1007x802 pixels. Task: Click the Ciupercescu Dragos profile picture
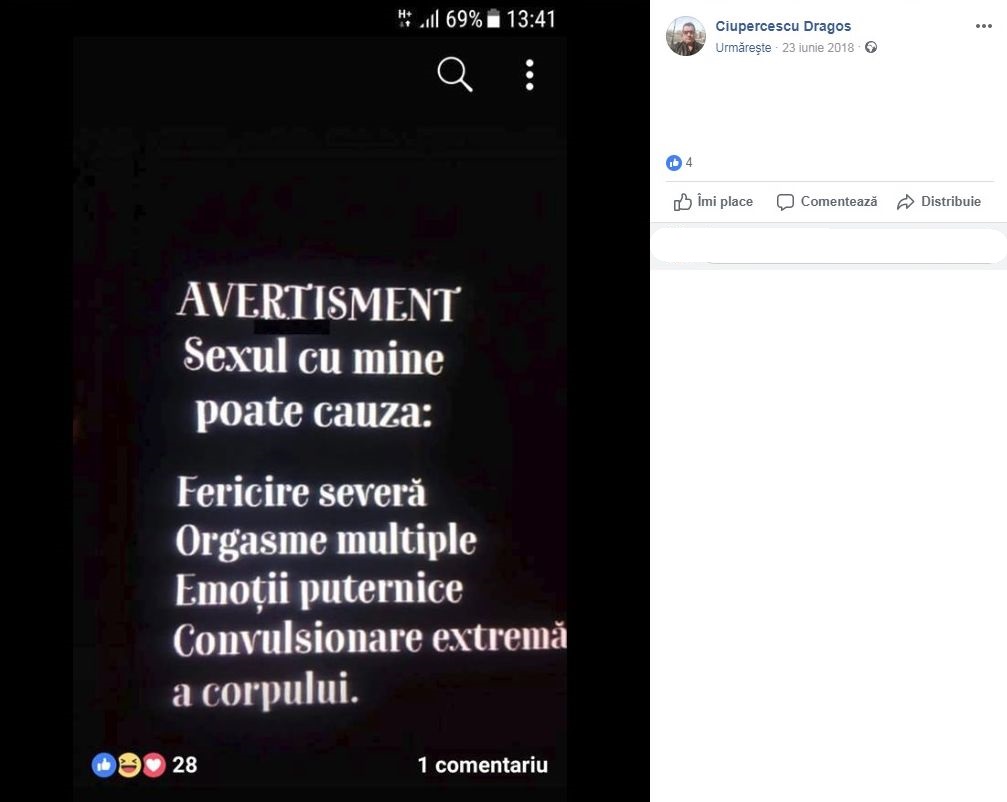pos(686,36)
